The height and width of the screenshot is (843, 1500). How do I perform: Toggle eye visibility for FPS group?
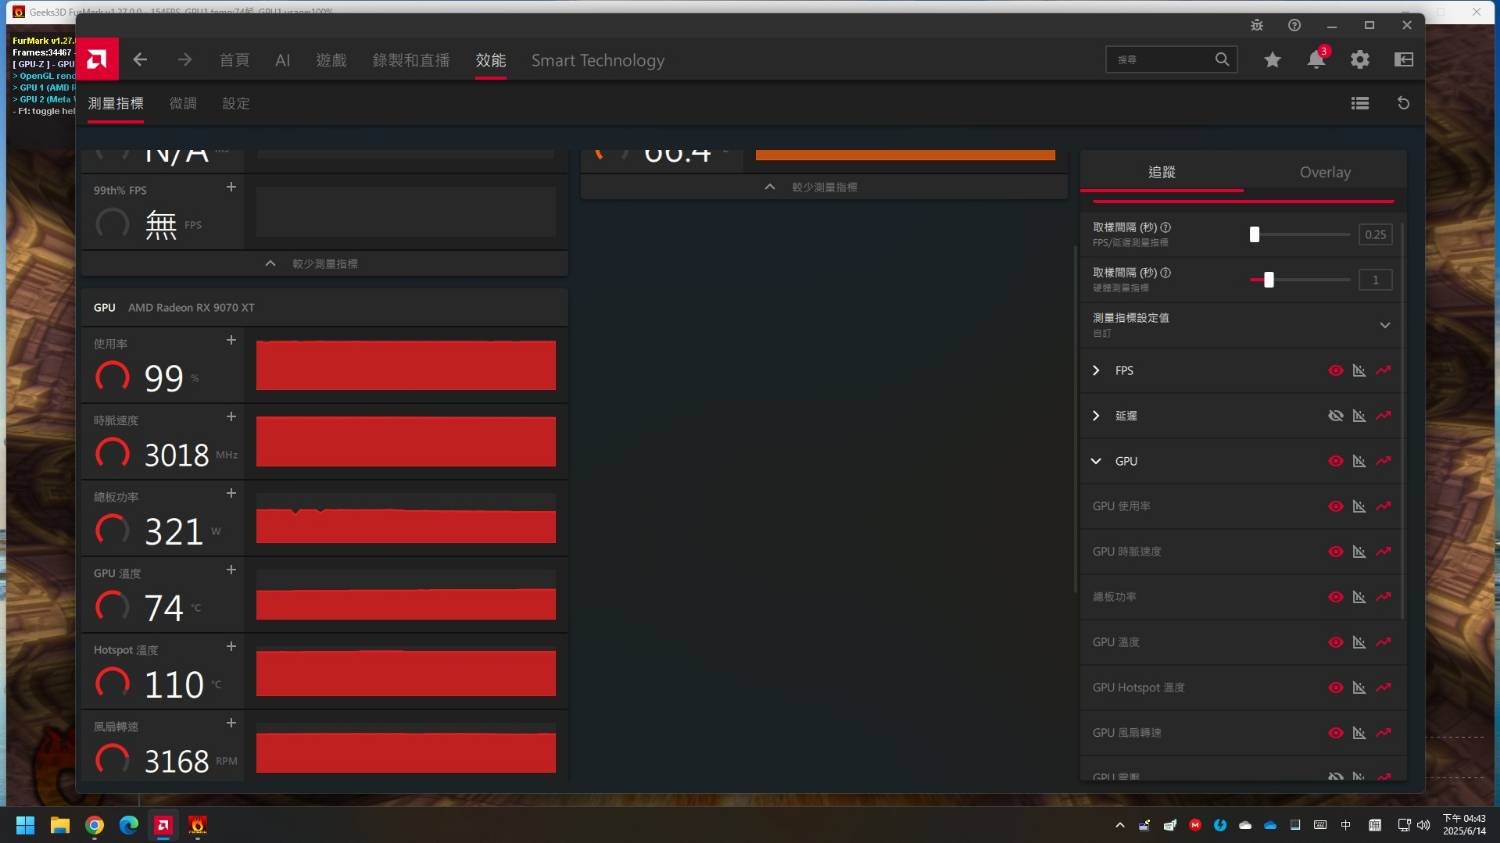click(1335, 370)
